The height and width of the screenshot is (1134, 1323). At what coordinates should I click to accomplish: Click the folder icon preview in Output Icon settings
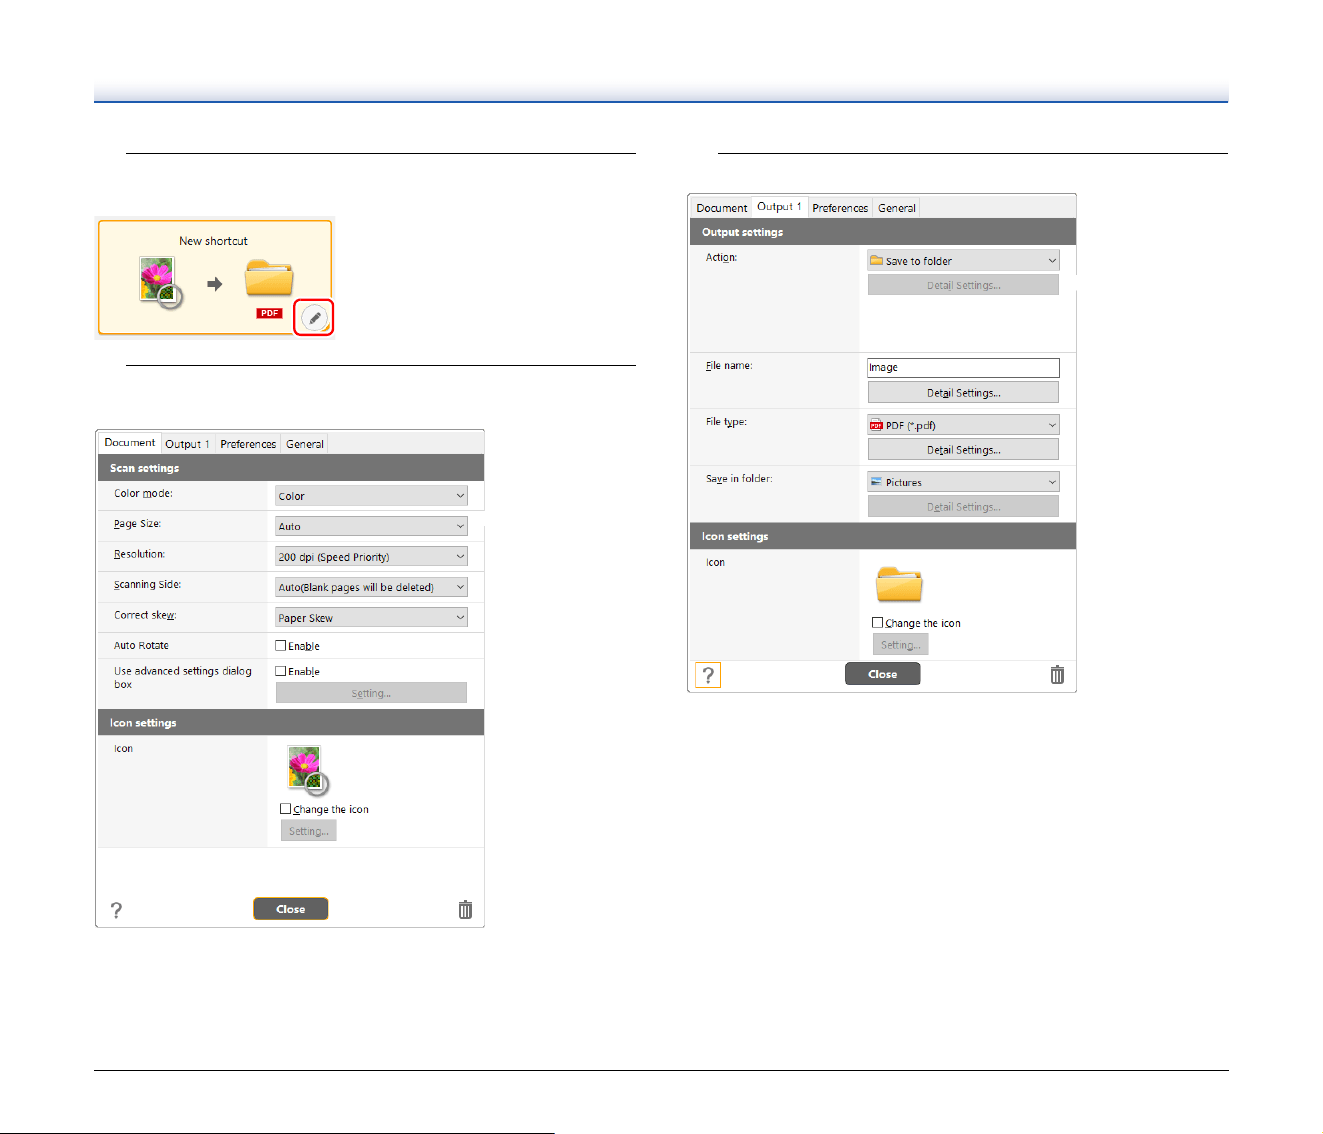[x=899, y=584]
